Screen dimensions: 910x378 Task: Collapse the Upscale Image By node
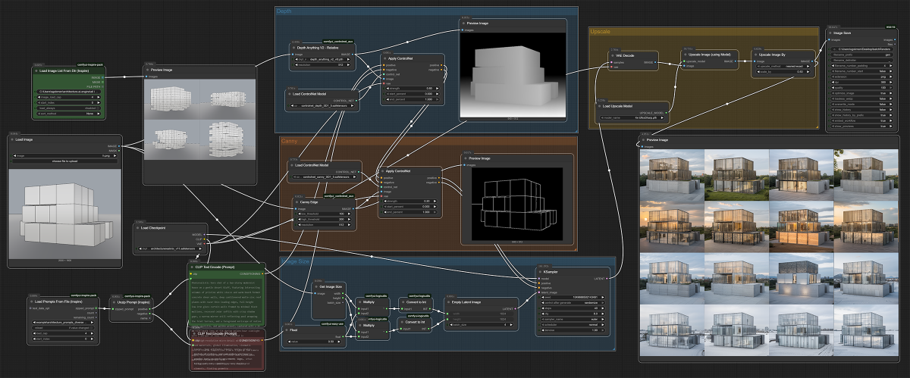pos(757,54)
